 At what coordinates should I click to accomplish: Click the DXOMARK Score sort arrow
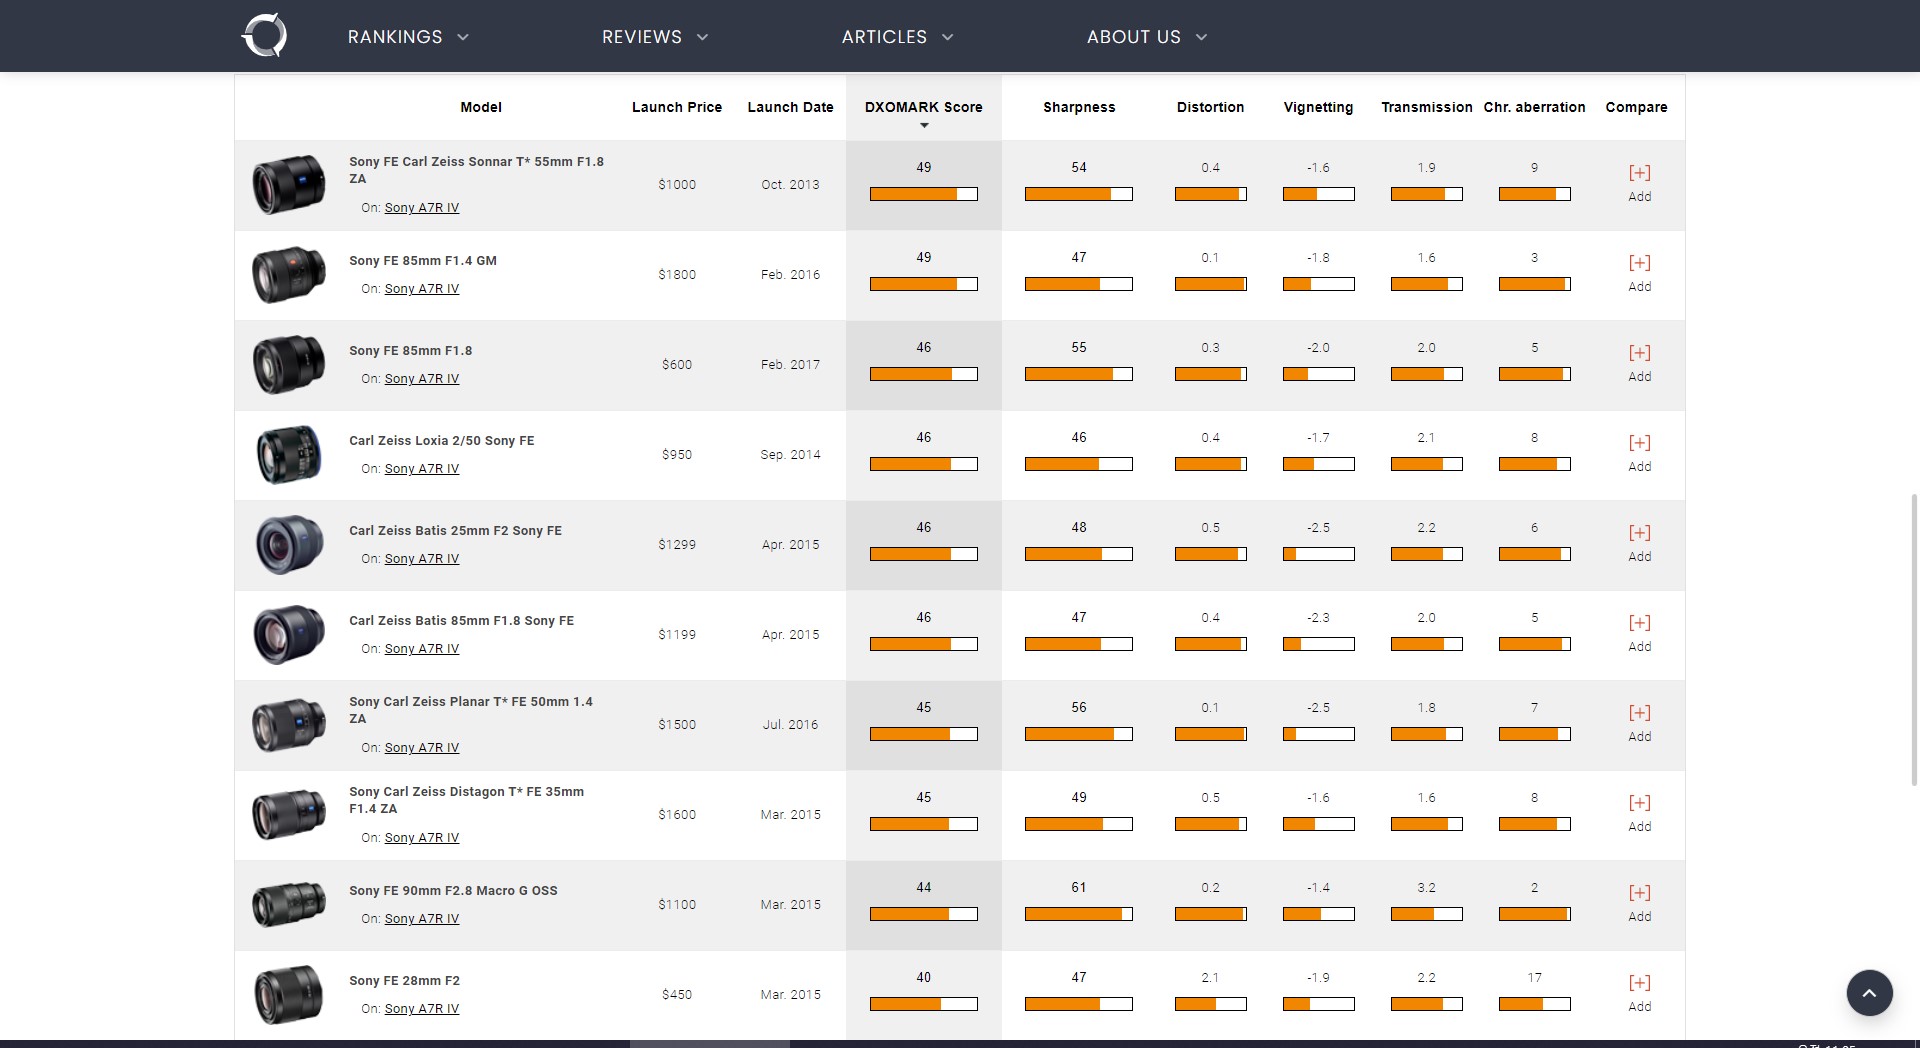pos(924,126)
